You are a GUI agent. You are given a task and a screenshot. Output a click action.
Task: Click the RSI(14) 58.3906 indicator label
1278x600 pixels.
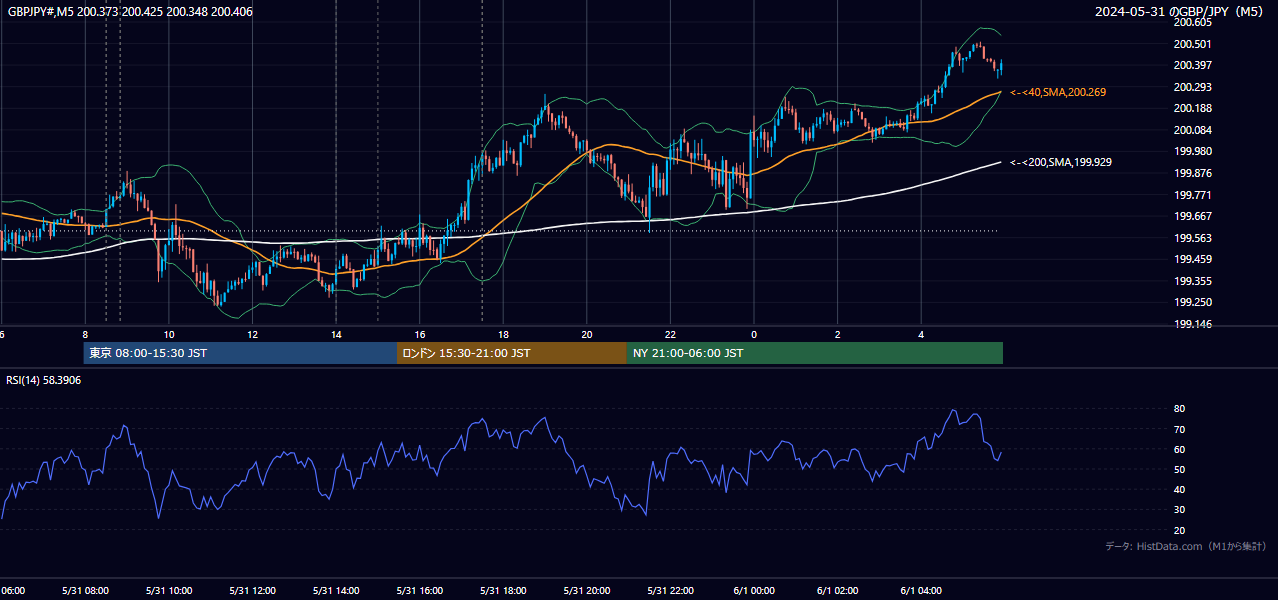tap(43, 380)
